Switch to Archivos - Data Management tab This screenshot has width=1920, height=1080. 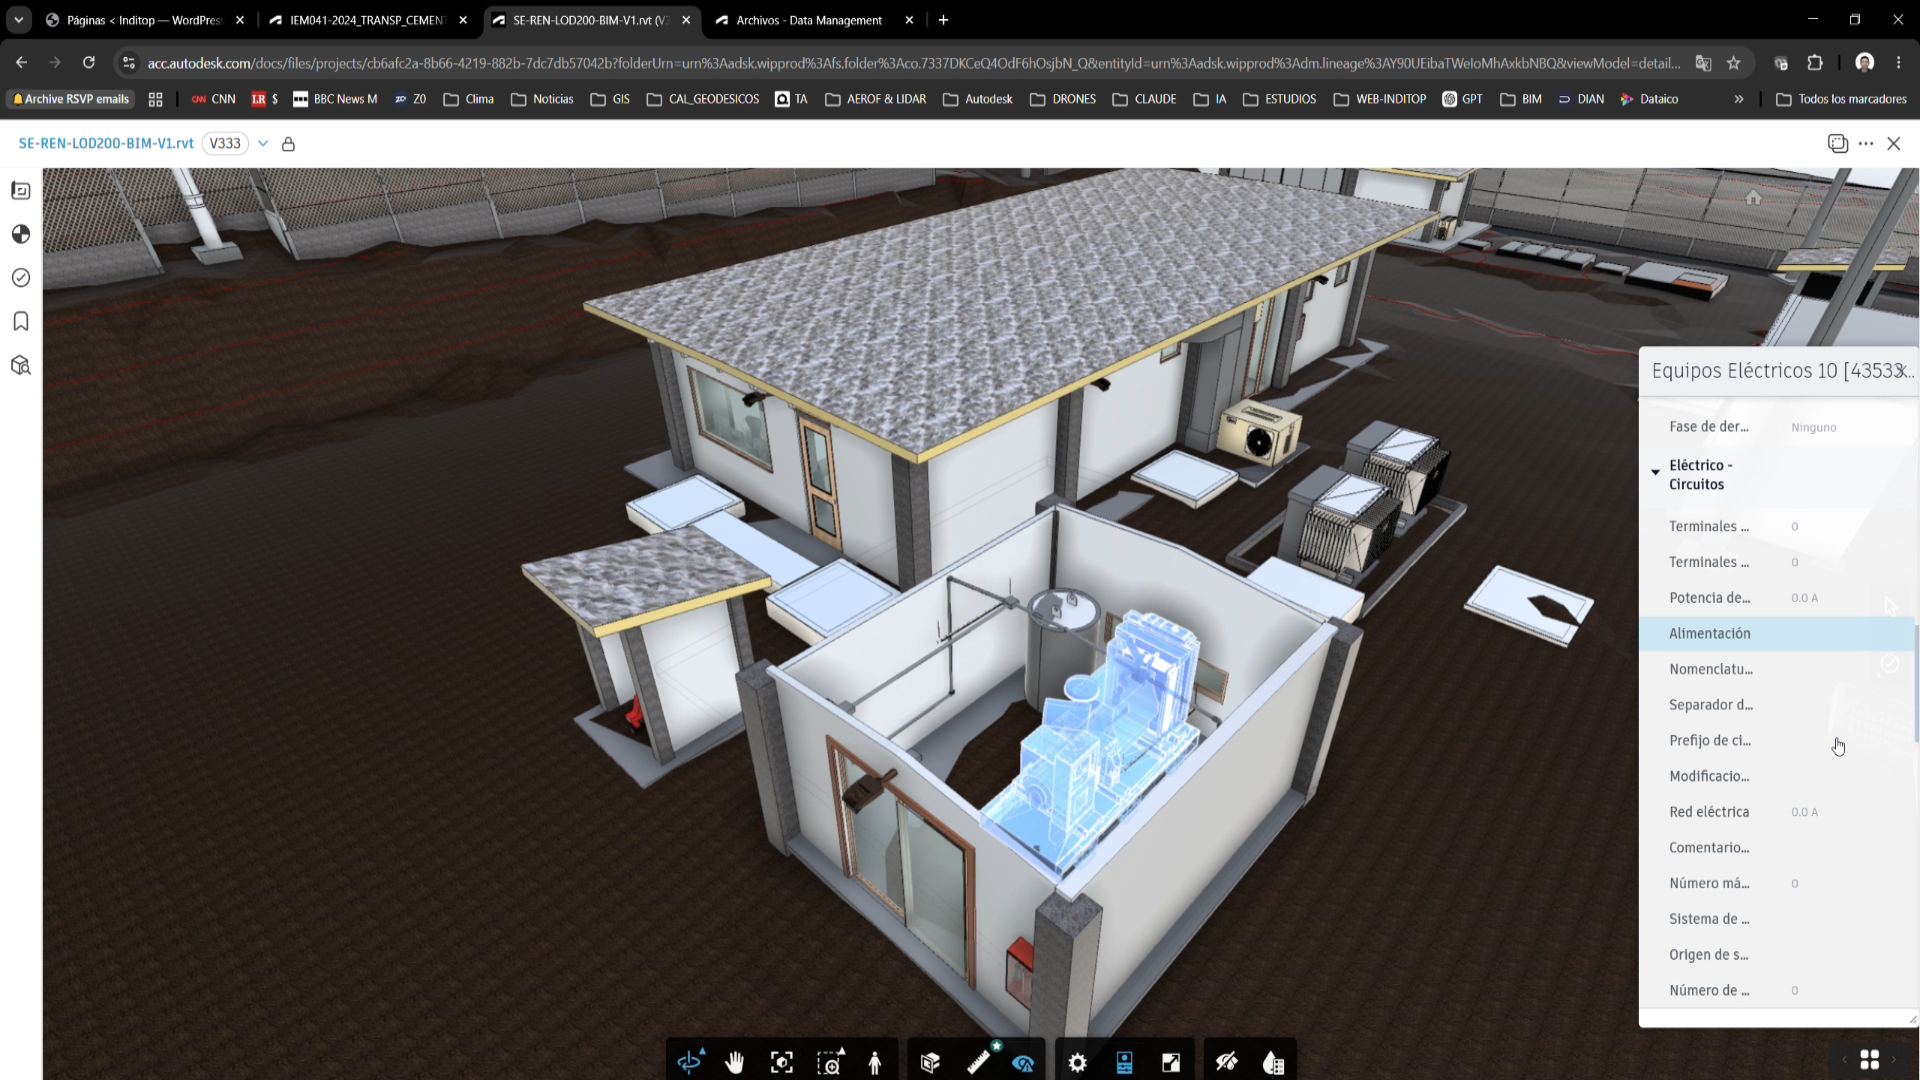tap(810, 20)
